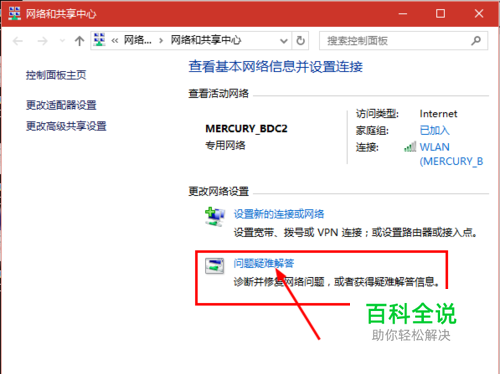Click the WLAN signal strength icon
This screenshot has width=500, height=374.
(x=410, y=147)
